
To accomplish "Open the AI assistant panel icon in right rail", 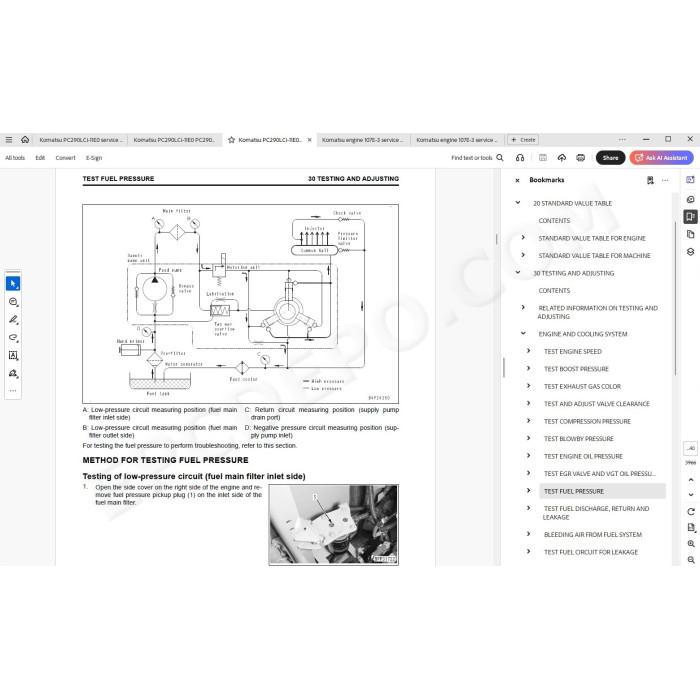I will pyautogui.click(x=690, y=180).
